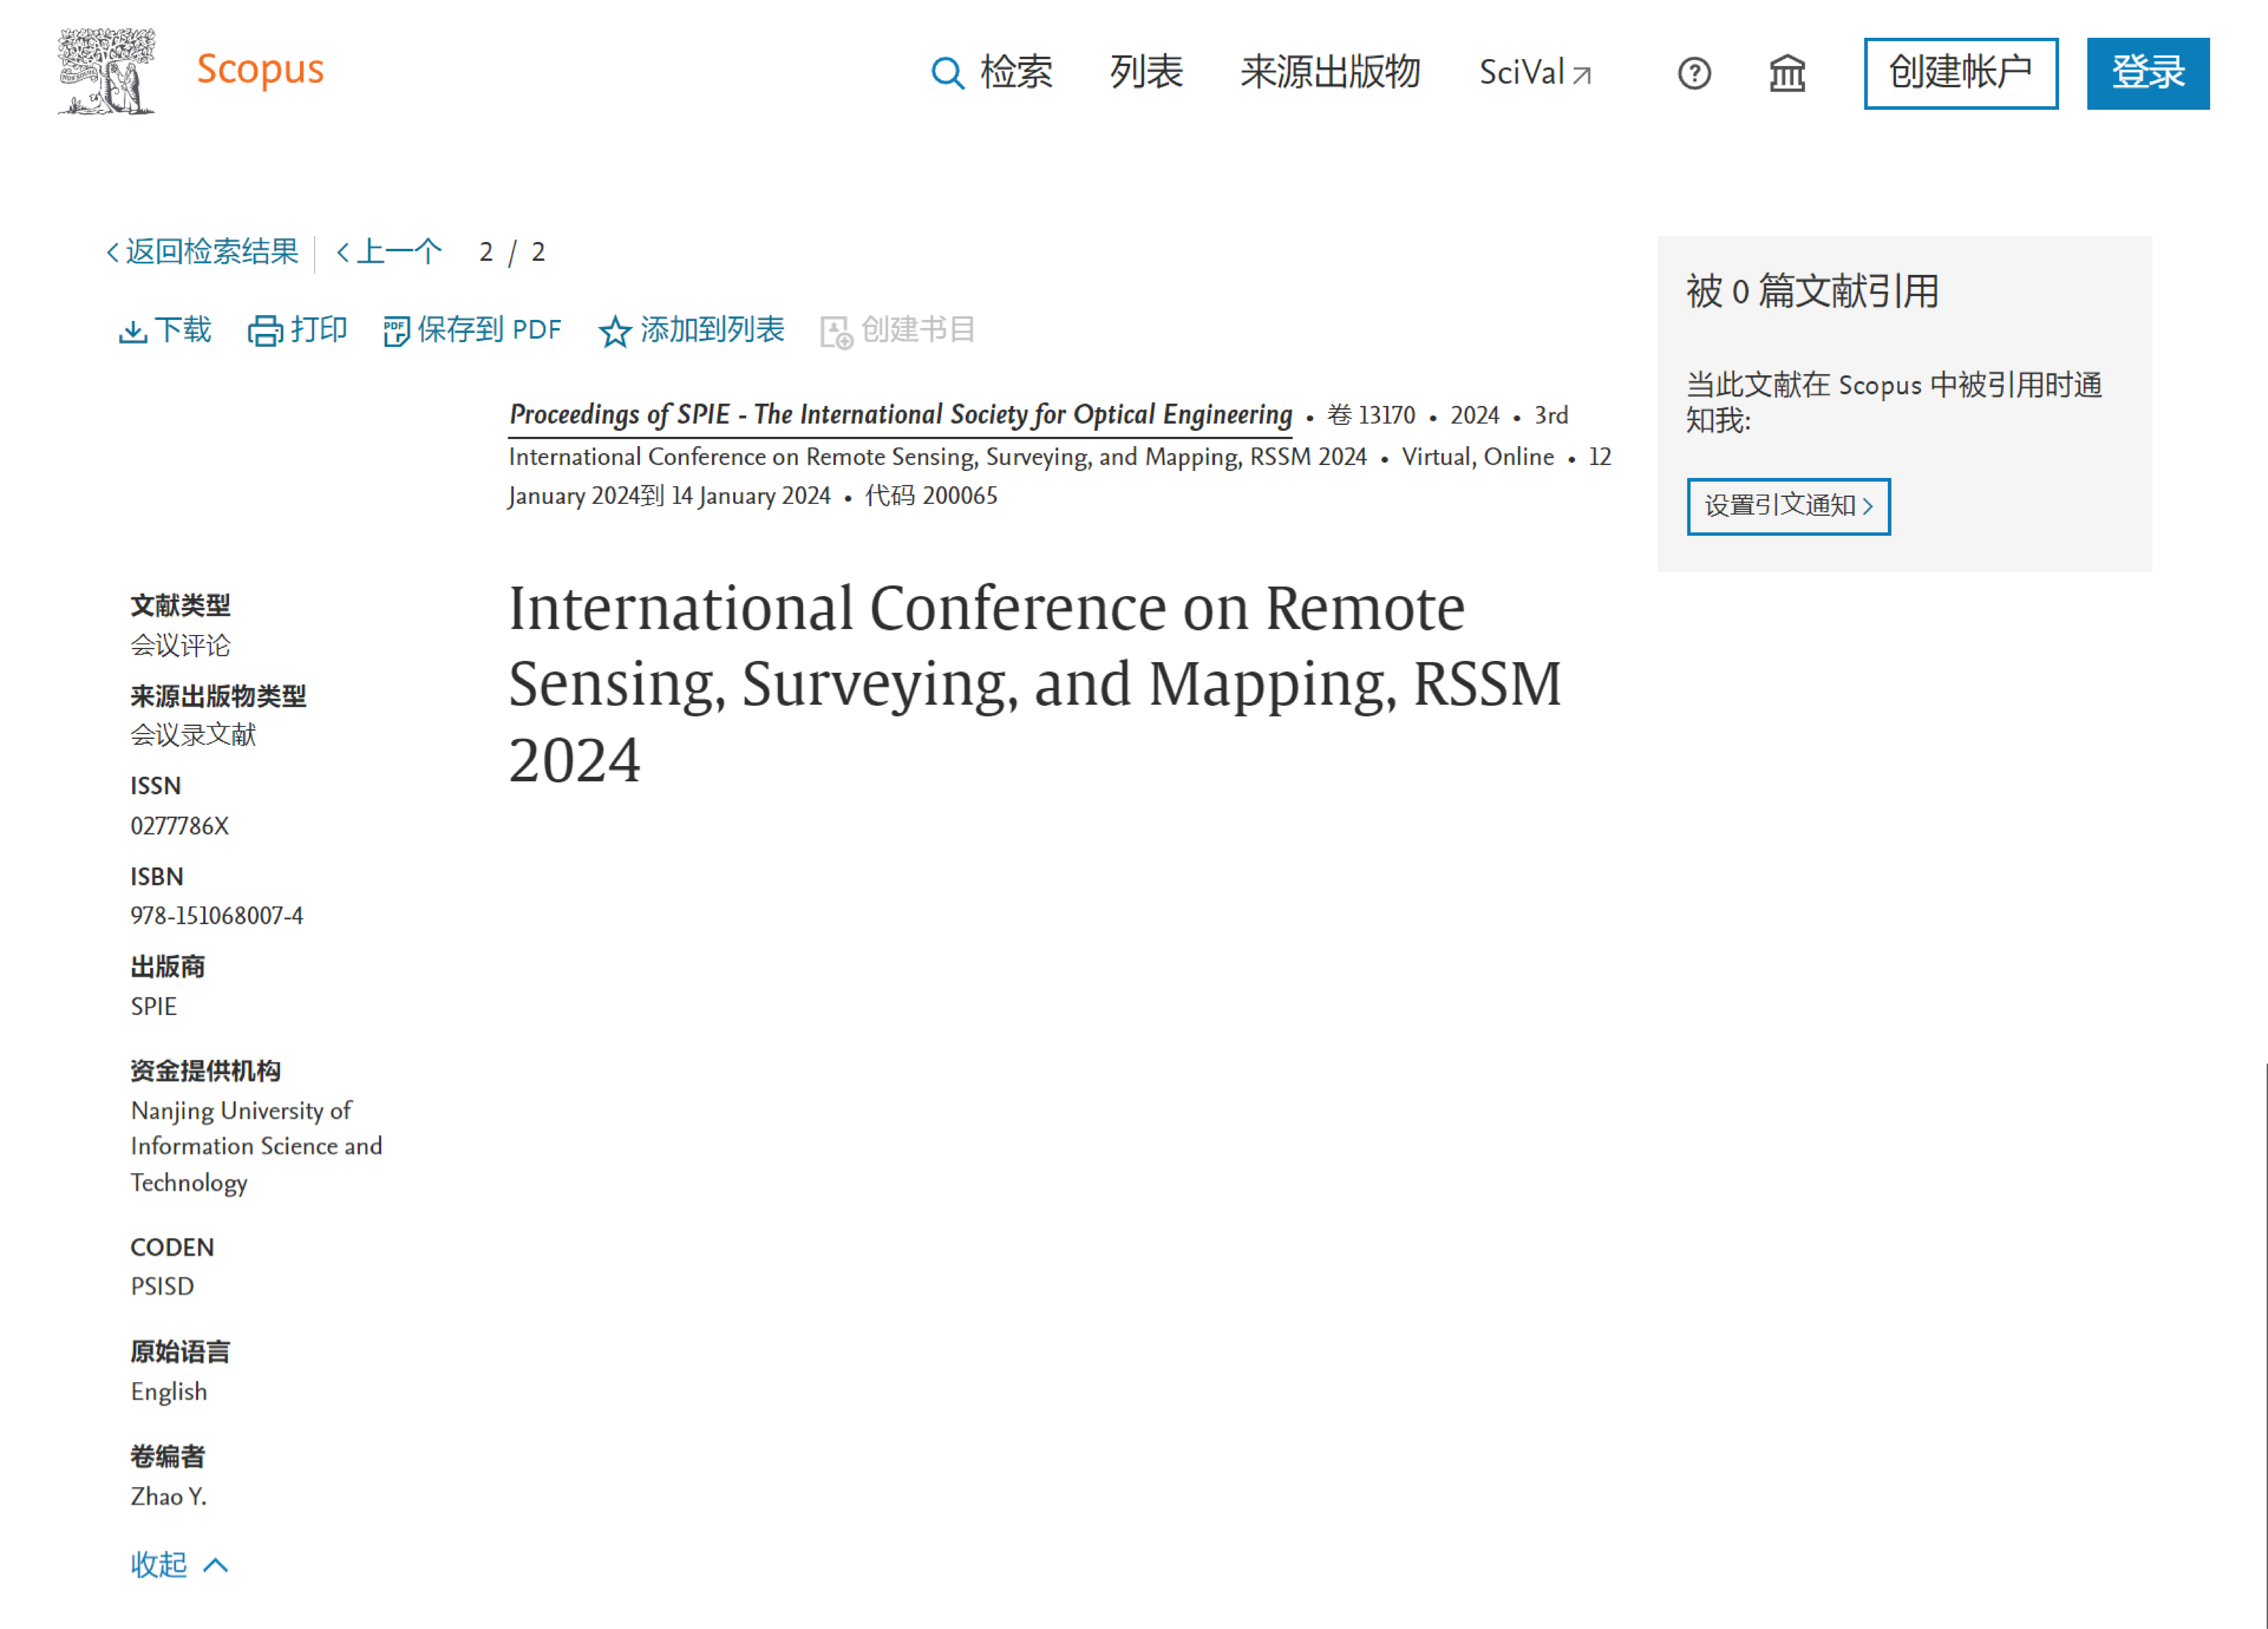Screen dimensions: 2268x1629
Task: Open the SciVal external link
Action: tap(1534, 73)
